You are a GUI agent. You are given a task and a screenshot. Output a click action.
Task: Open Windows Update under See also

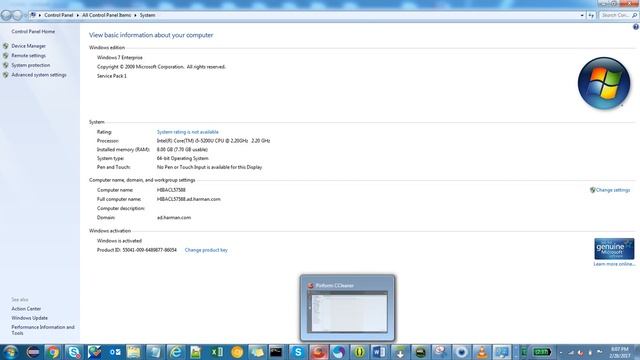pyautogui.click(x=29, y=318)
